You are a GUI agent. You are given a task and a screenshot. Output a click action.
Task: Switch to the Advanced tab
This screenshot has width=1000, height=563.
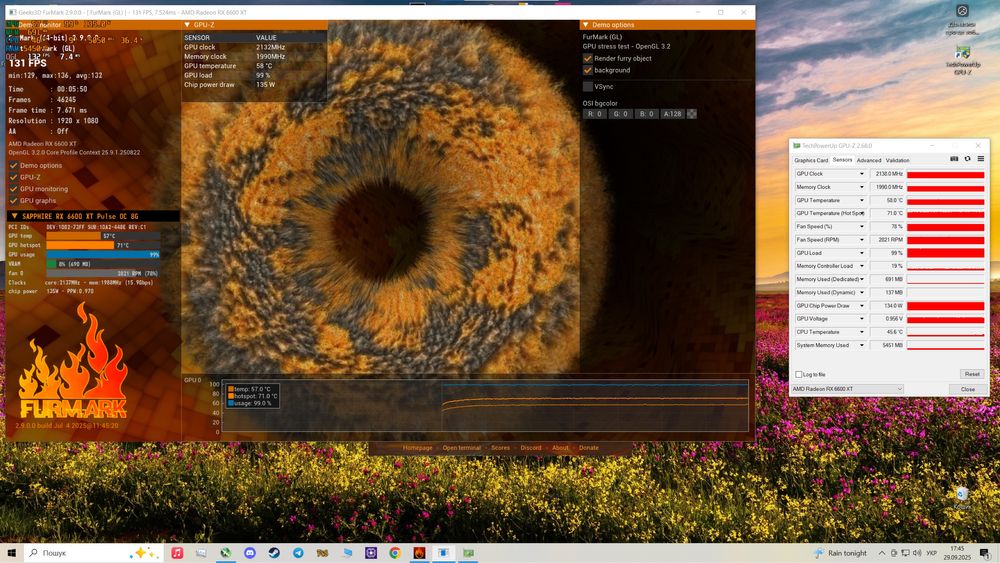click(869, 160)
